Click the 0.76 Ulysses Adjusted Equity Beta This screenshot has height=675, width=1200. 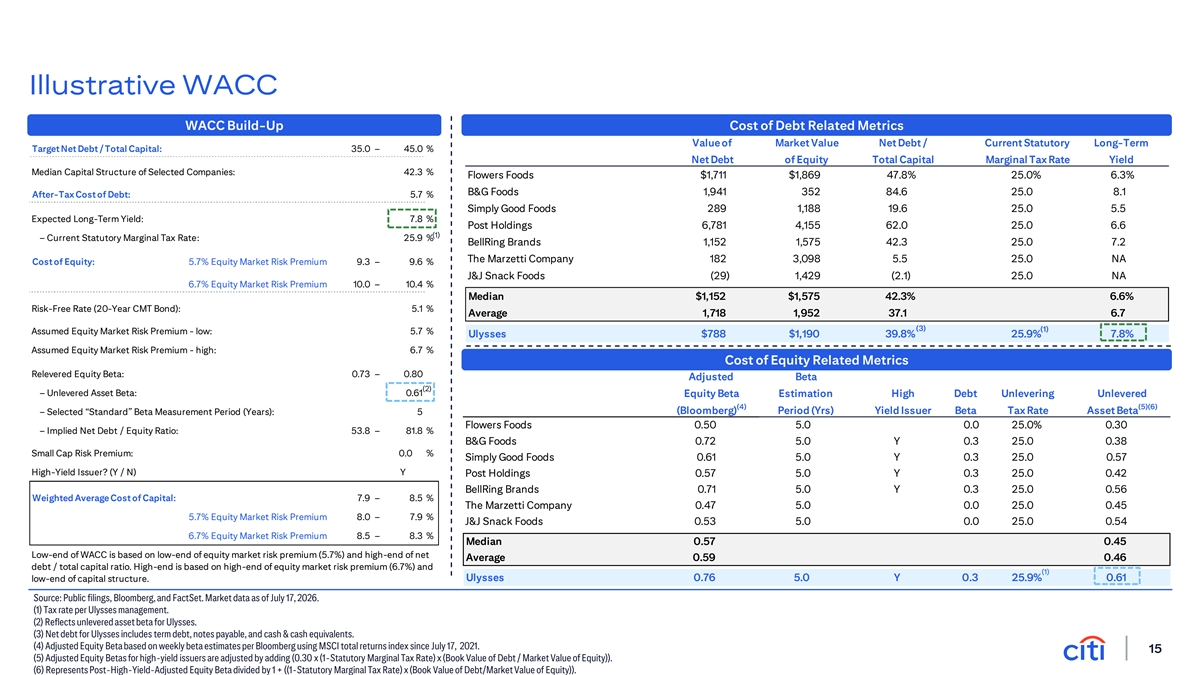706,577
